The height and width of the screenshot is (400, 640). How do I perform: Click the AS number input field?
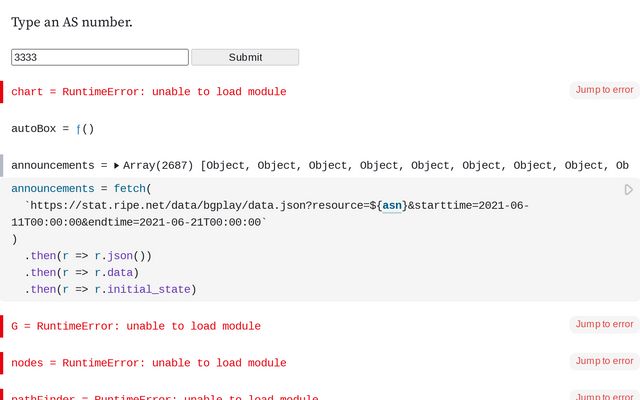coord(100,57)
